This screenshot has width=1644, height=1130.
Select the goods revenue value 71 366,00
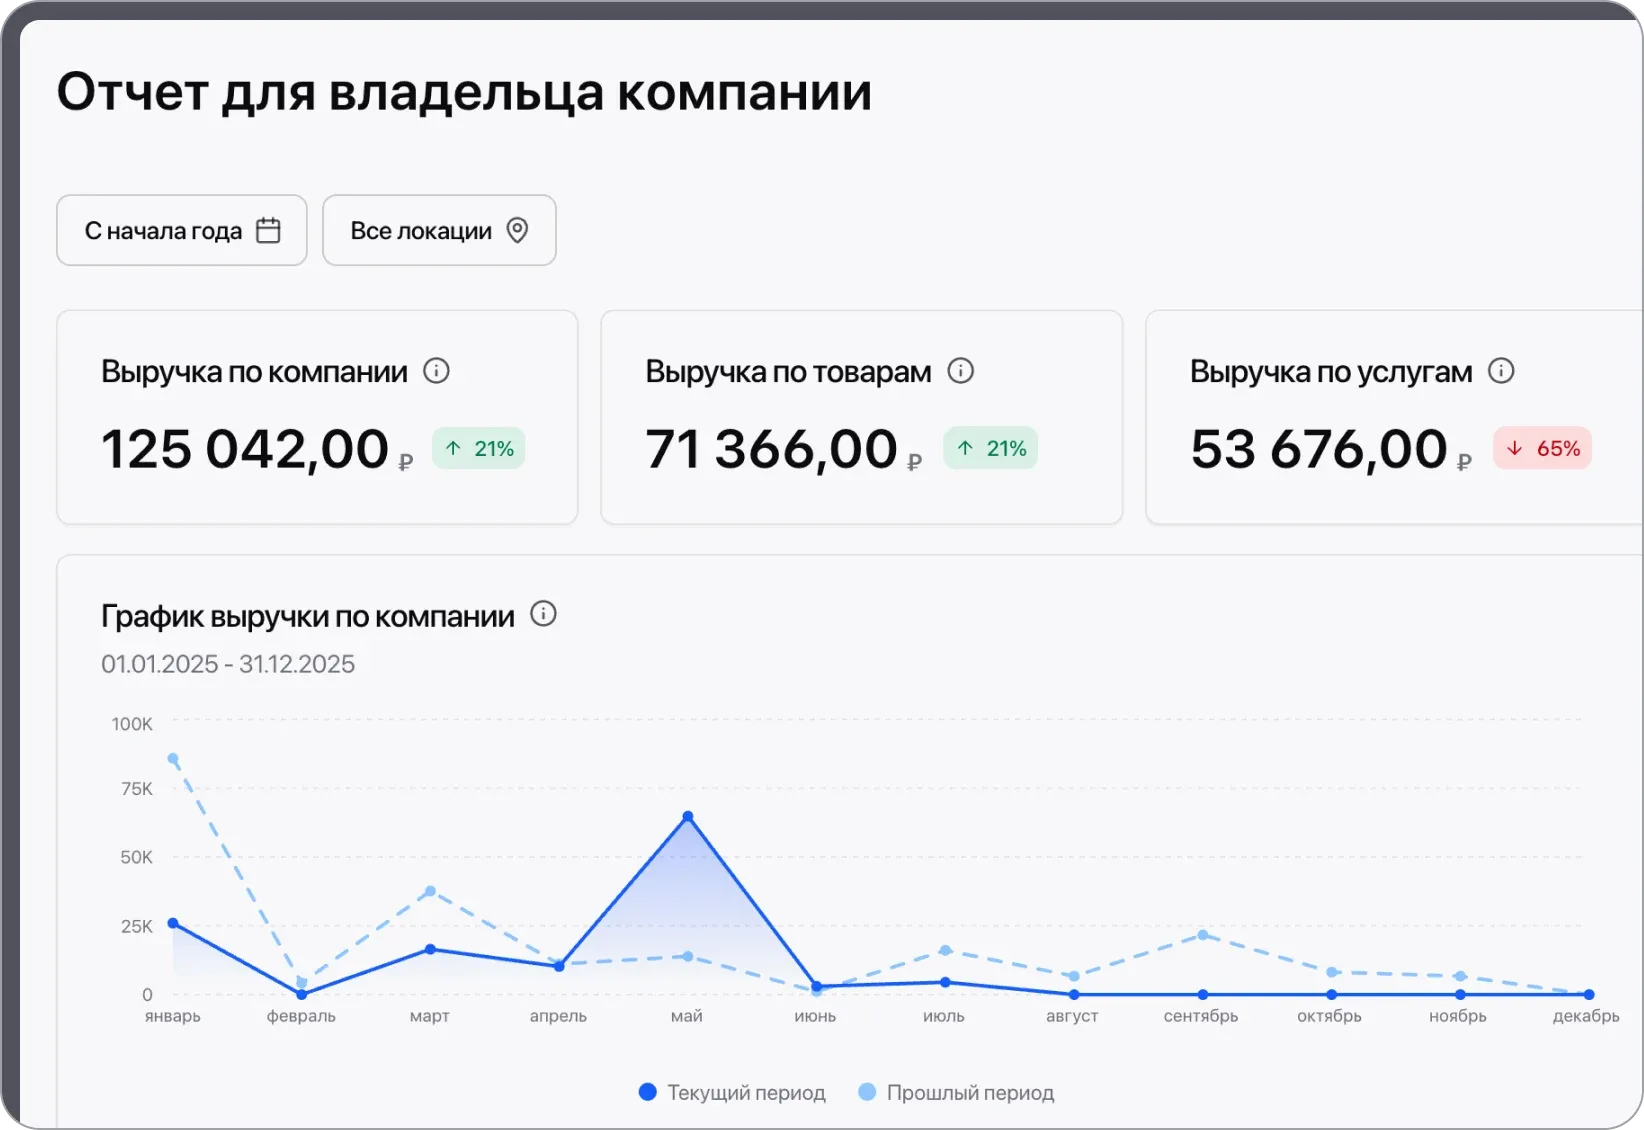coord(771,449)
